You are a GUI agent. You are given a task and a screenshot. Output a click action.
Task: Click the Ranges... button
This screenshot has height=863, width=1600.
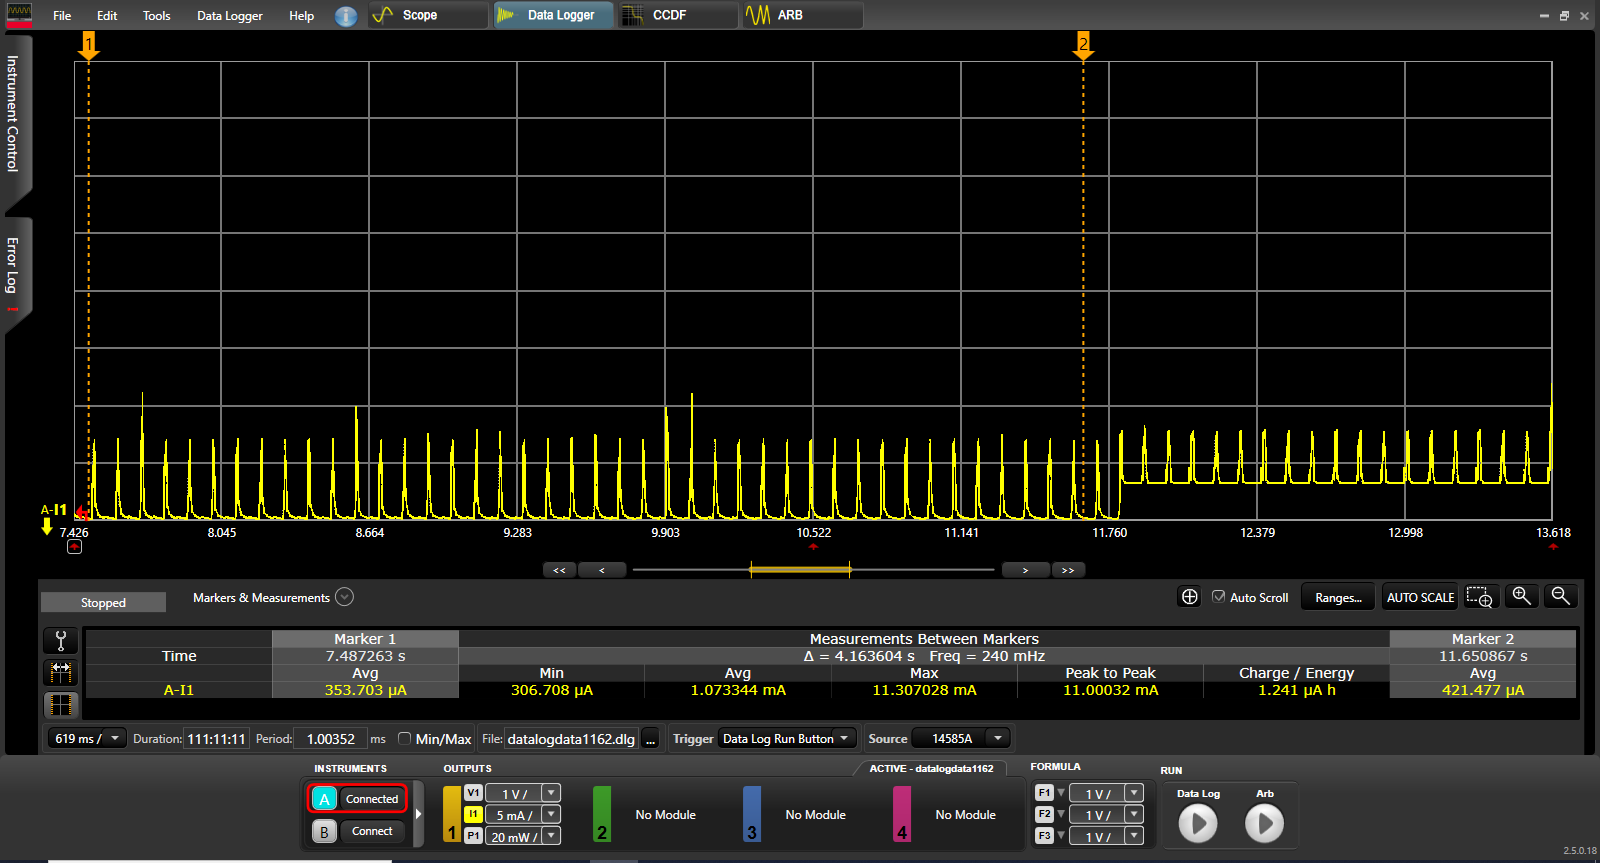1338,597
